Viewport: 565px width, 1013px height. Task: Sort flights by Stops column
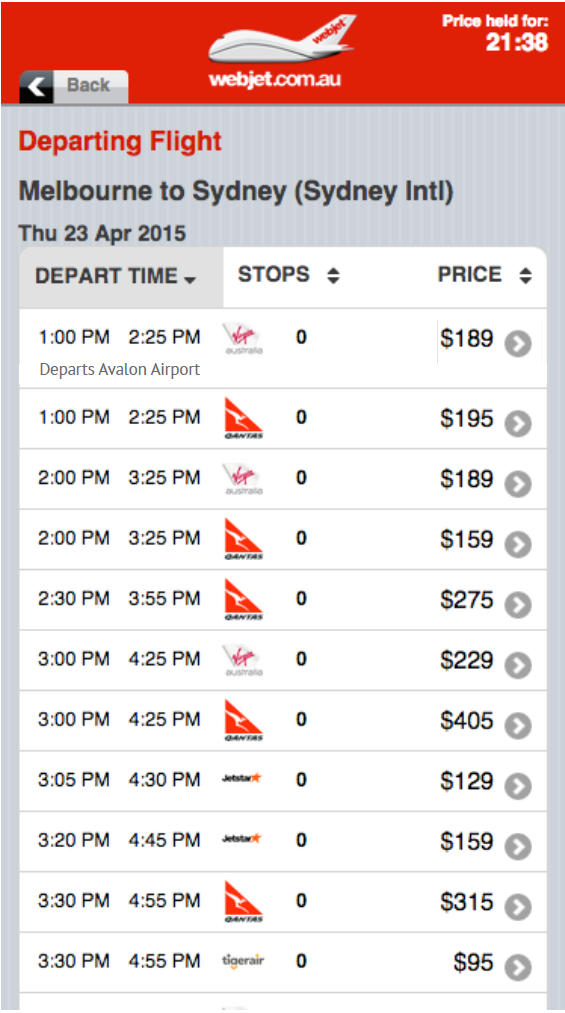click(x=289, y=275)
